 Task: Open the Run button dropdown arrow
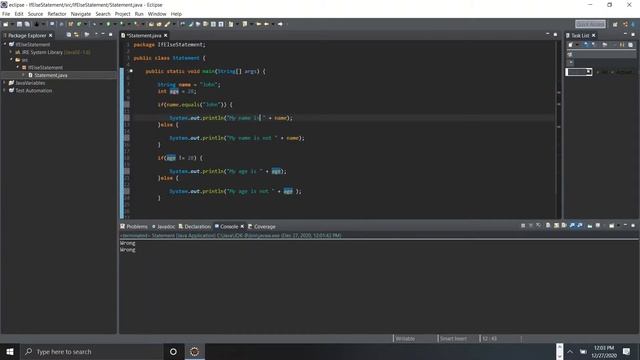click(114, 24)
